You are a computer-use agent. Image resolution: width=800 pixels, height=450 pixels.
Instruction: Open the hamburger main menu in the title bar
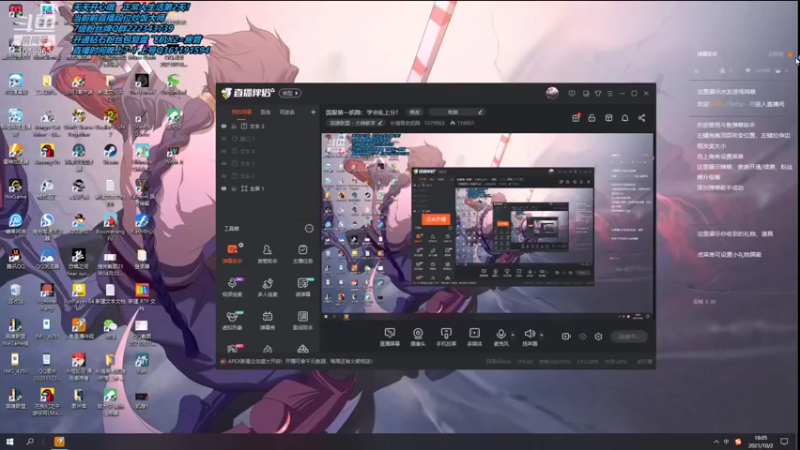pyautogui.click(x=610, y=93)
